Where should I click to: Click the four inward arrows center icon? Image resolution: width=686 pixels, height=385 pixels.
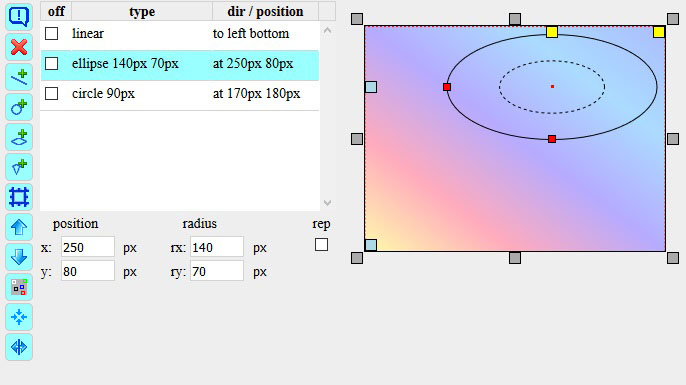click(x=19, y=317)
